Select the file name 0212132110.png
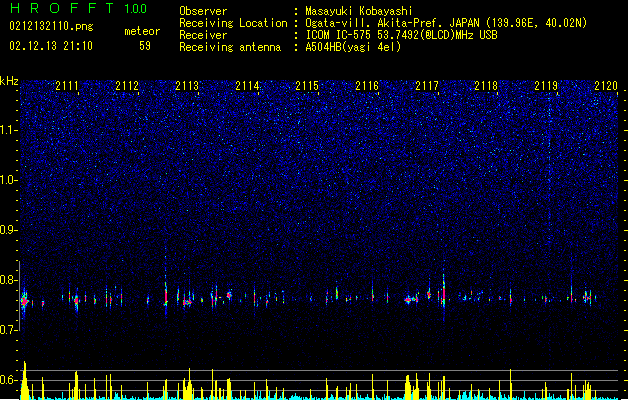The height and width of the screenshot is (400, 629). tap(51, 26)
